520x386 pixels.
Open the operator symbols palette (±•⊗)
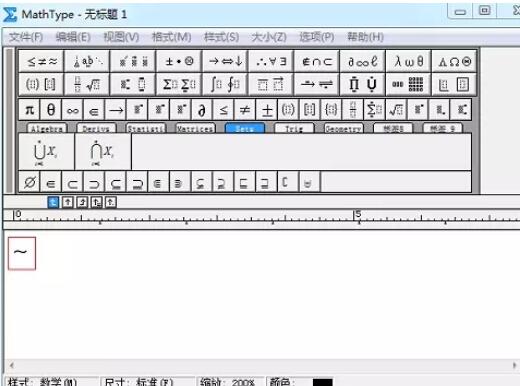(179, 61)
